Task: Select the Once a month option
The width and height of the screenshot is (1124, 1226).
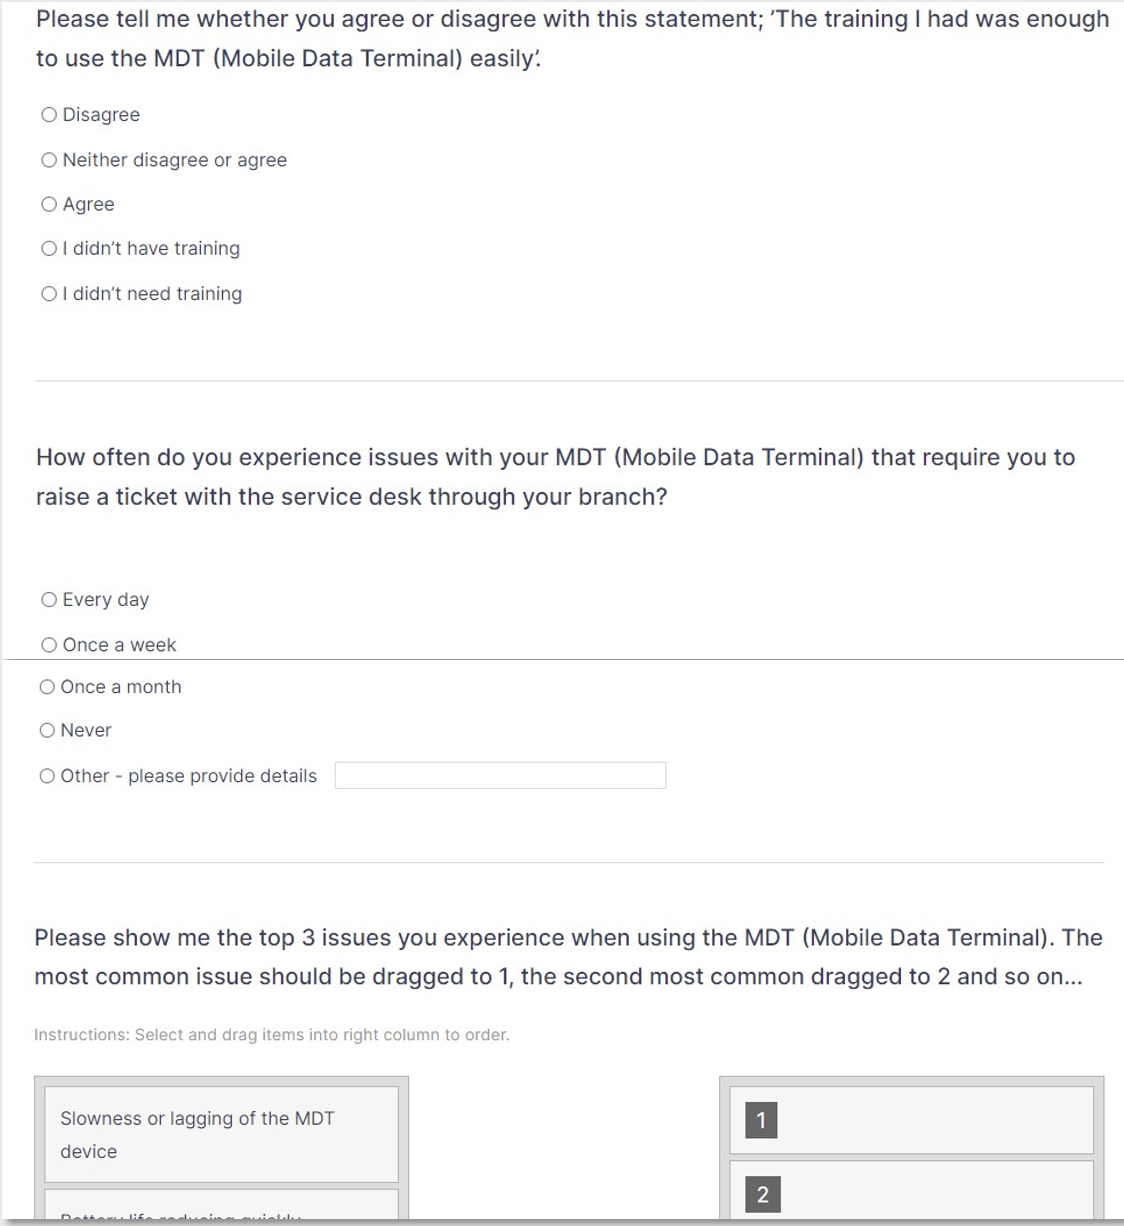Action: [47, 687]
